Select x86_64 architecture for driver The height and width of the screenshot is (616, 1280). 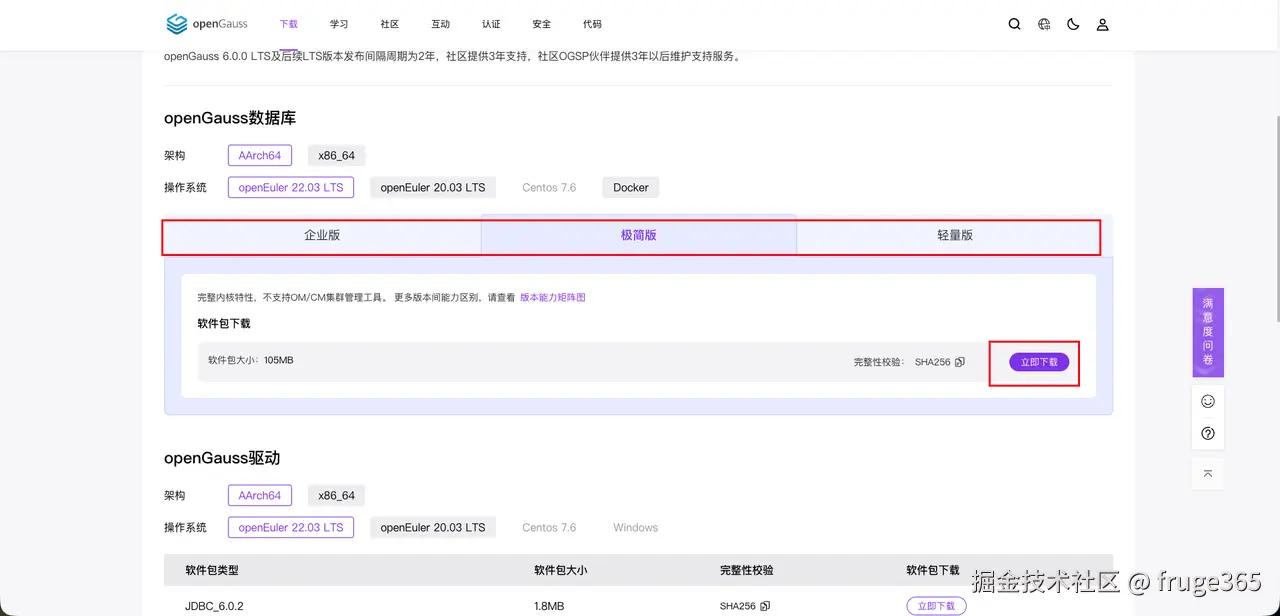tap(337, 495)
